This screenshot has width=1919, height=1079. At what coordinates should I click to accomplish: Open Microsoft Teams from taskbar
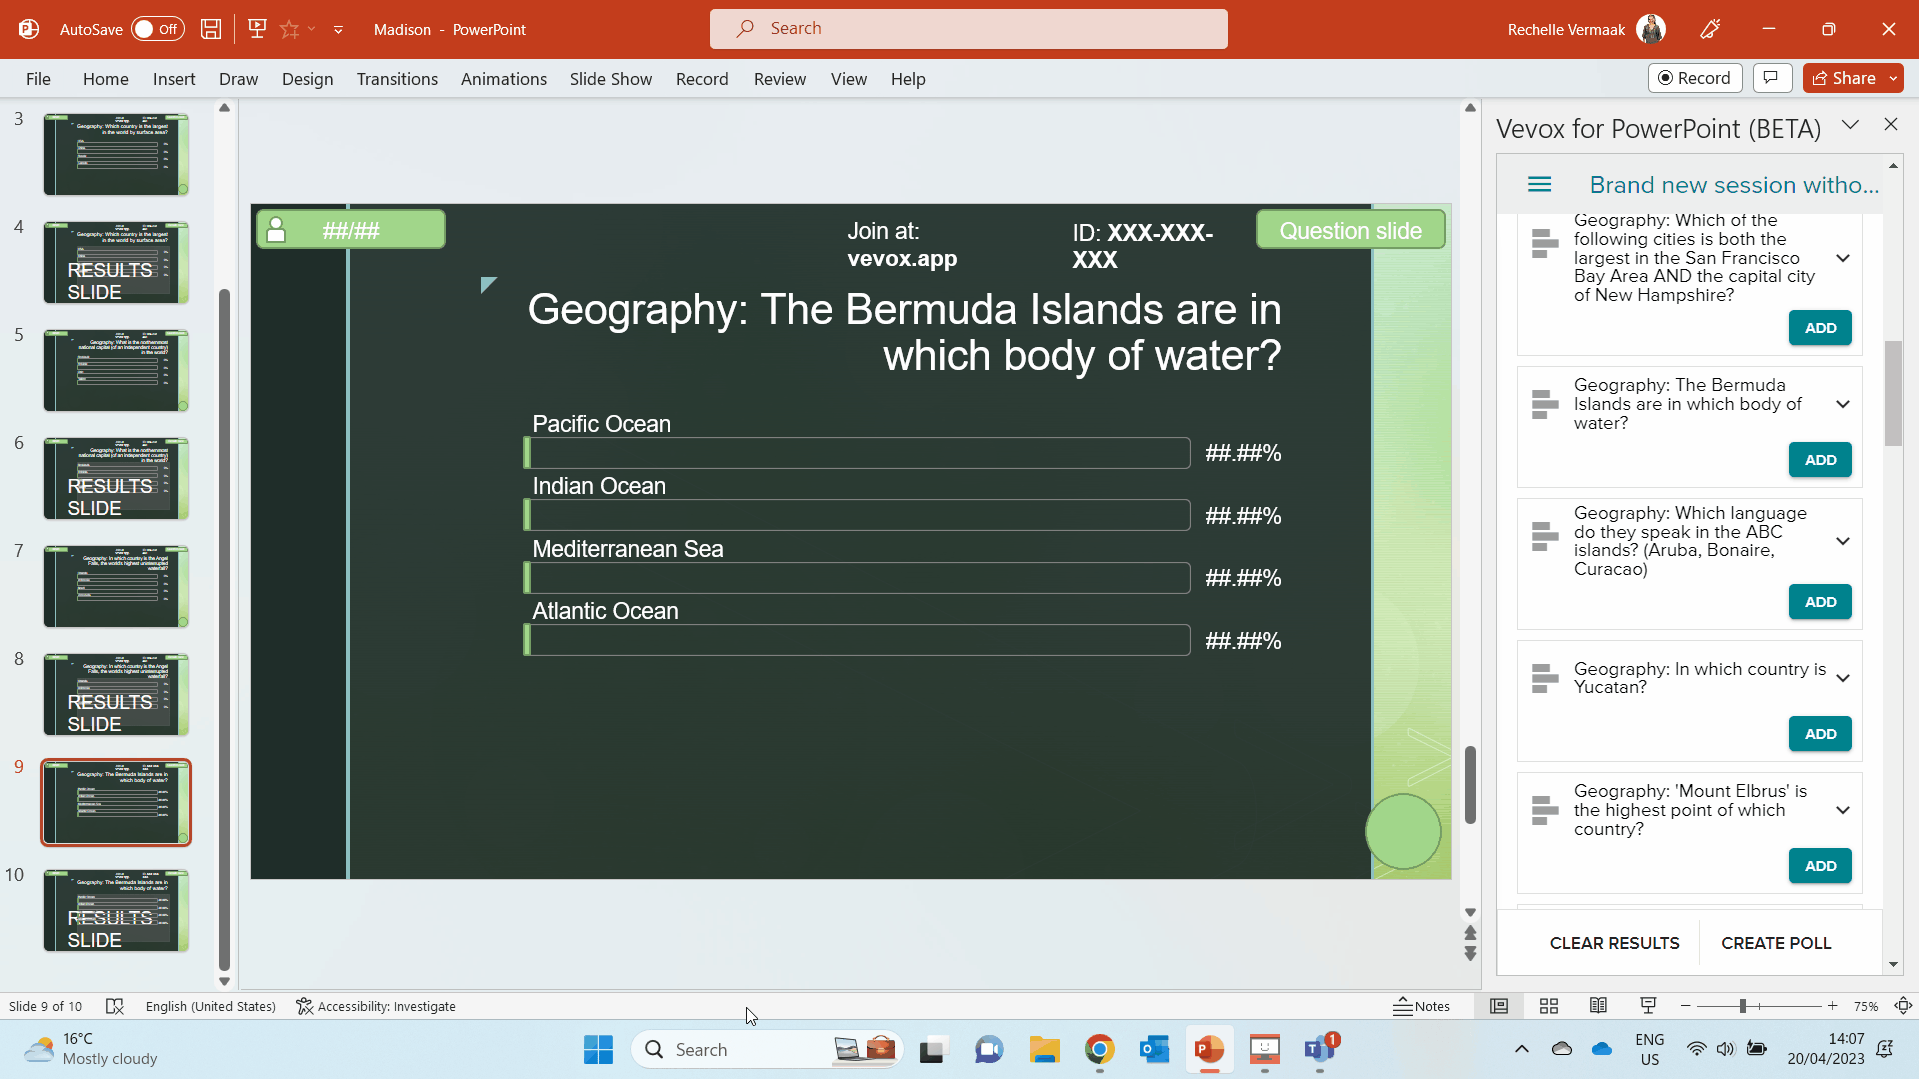pos(1319,1049)
